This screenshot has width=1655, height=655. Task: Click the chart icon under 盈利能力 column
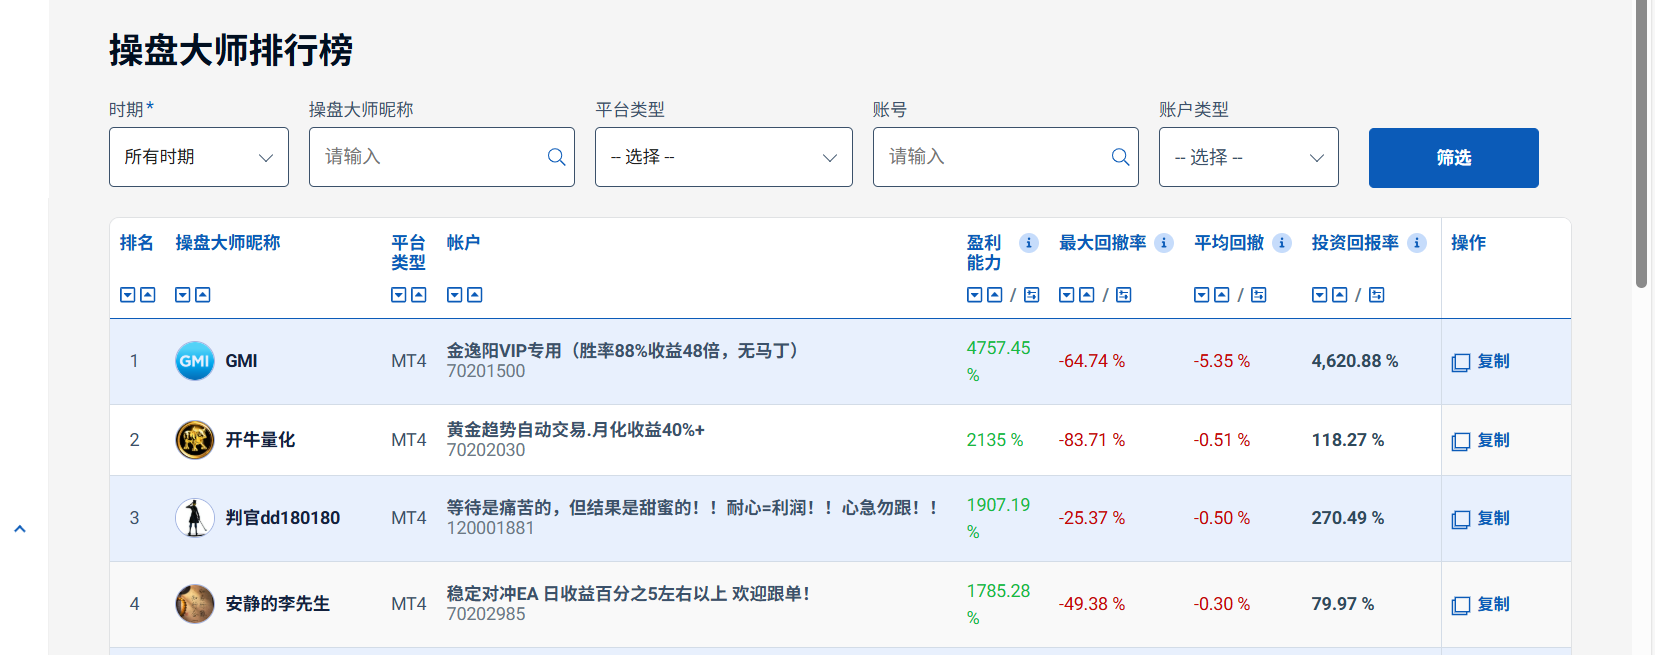pyautogui.click(x=1032, y=295)
